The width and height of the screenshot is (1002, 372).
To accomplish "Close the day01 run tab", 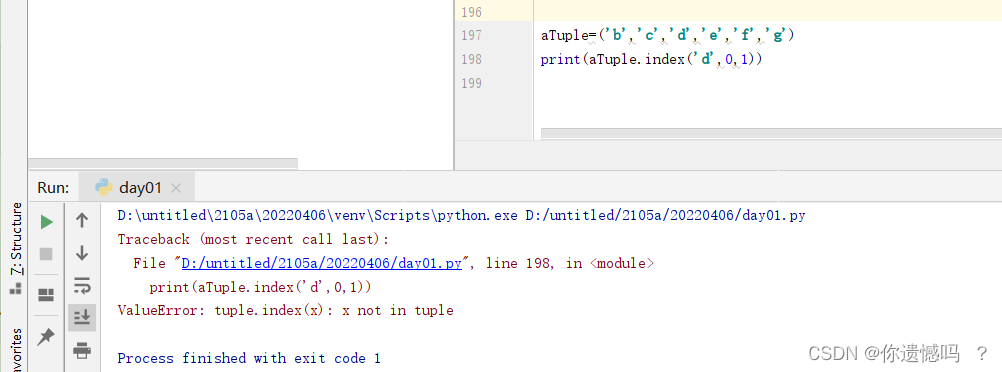I will pos(176,188).
